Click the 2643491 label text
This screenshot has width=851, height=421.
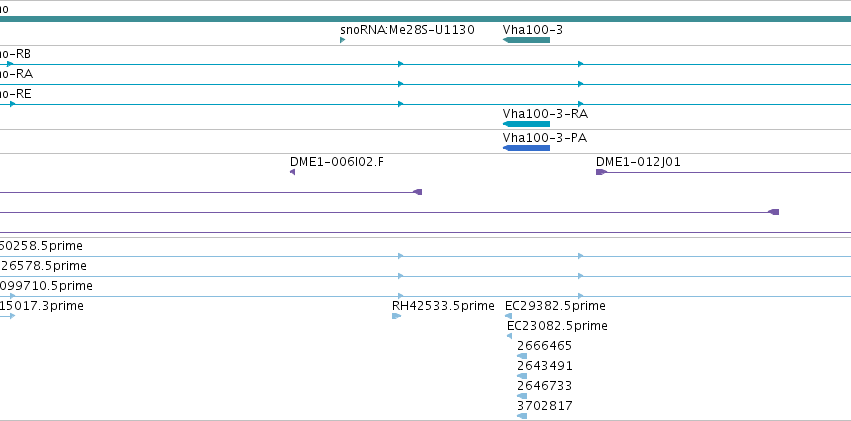click(x=544, y=366)
